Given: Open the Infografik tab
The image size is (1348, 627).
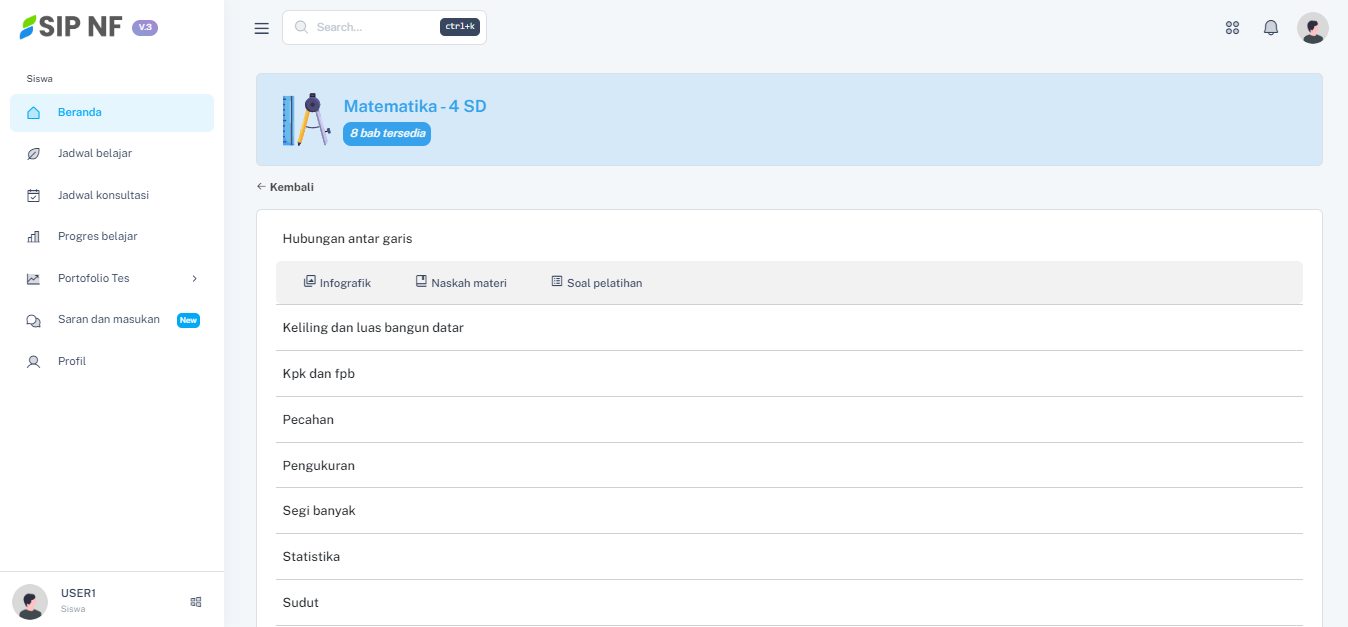Looking at the screenshot, I should [337, 283].
